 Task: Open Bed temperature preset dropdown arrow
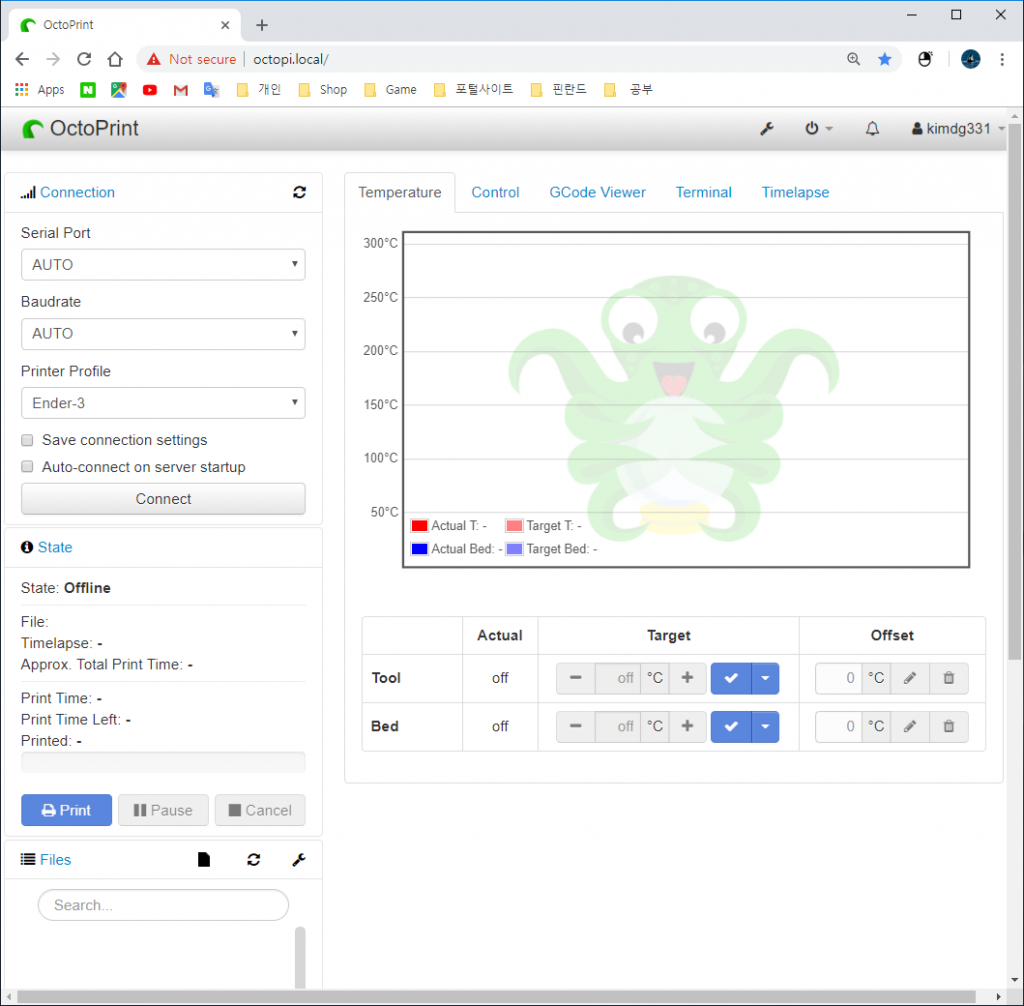coord(765,726)
